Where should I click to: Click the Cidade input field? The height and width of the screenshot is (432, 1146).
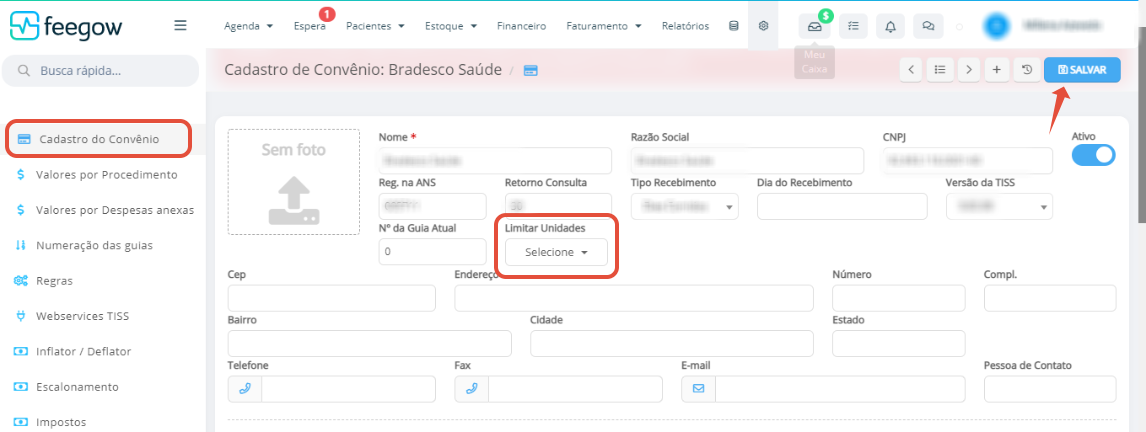click(672, 344)
